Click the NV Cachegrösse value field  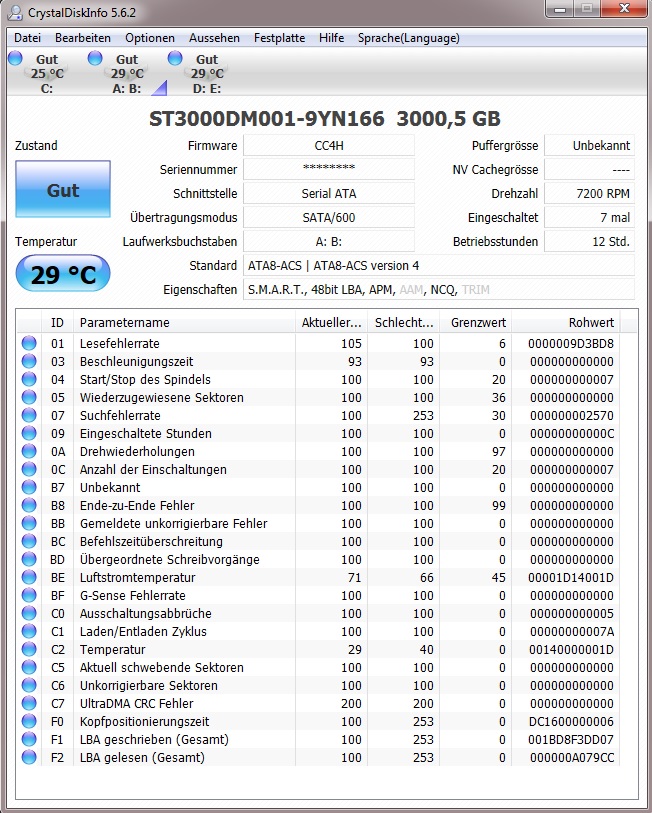pyautogui.click(x=589, y=169)
